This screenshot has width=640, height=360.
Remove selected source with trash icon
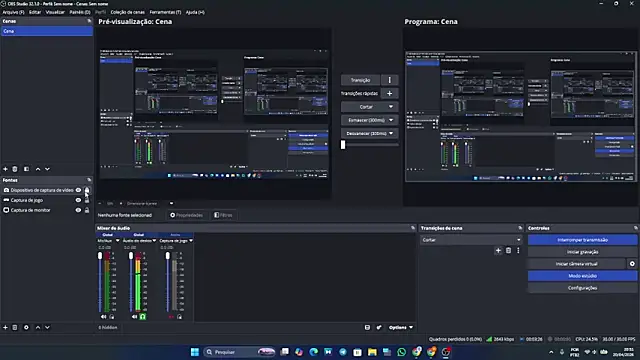[x=15, y=327]
